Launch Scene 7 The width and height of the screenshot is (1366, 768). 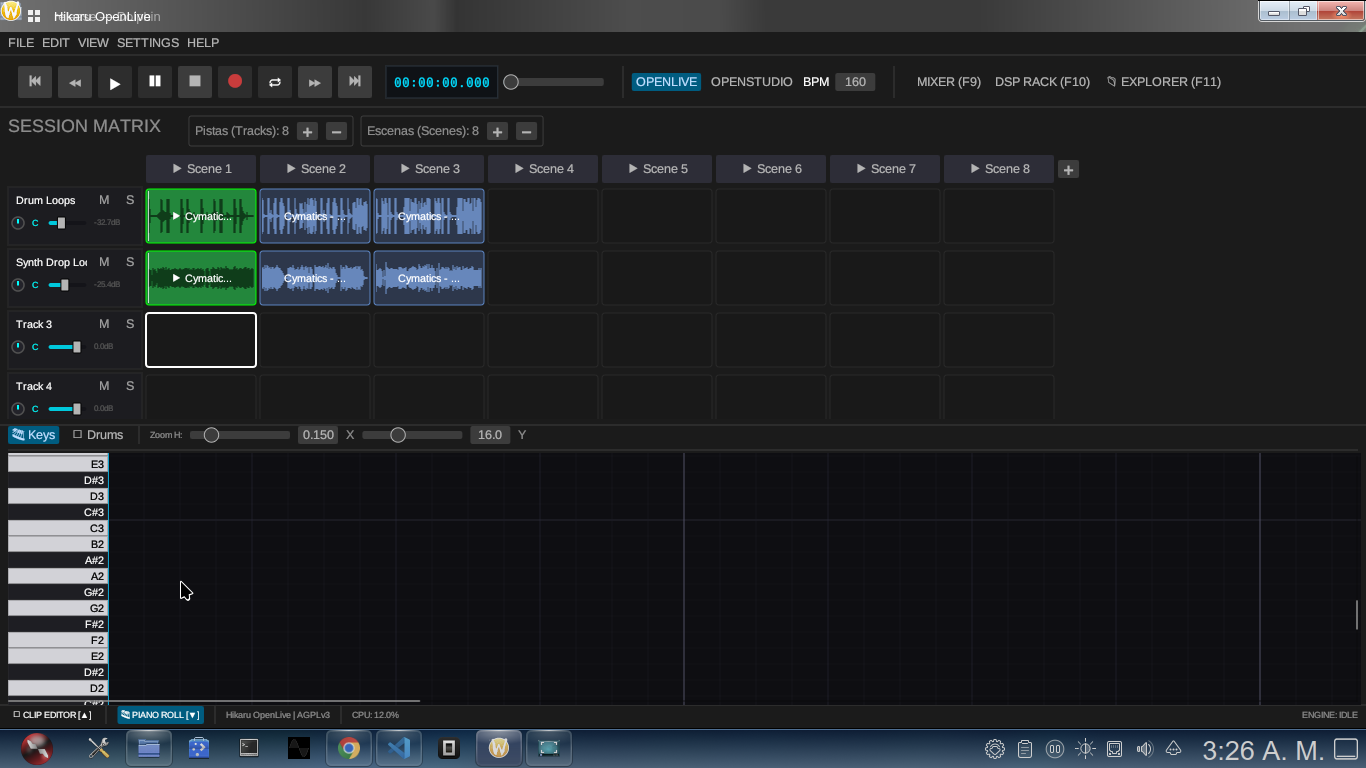(x=885, y=169)
